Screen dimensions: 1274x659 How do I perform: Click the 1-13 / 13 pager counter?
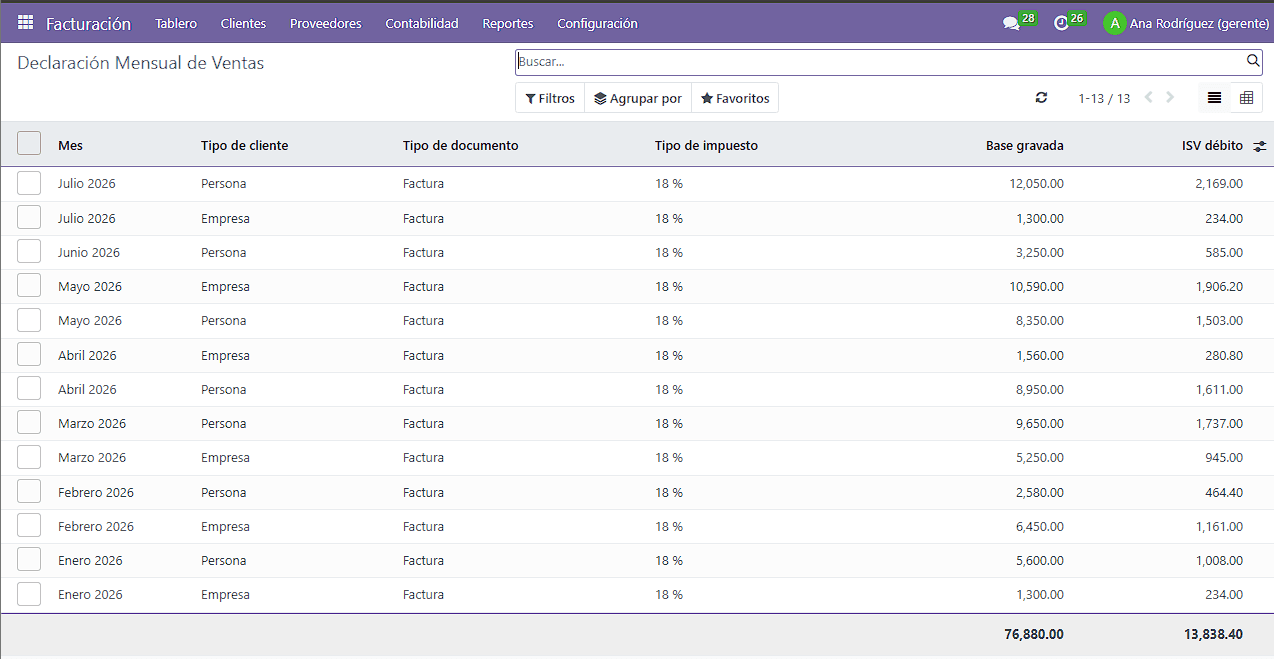tap(1104, 98)
